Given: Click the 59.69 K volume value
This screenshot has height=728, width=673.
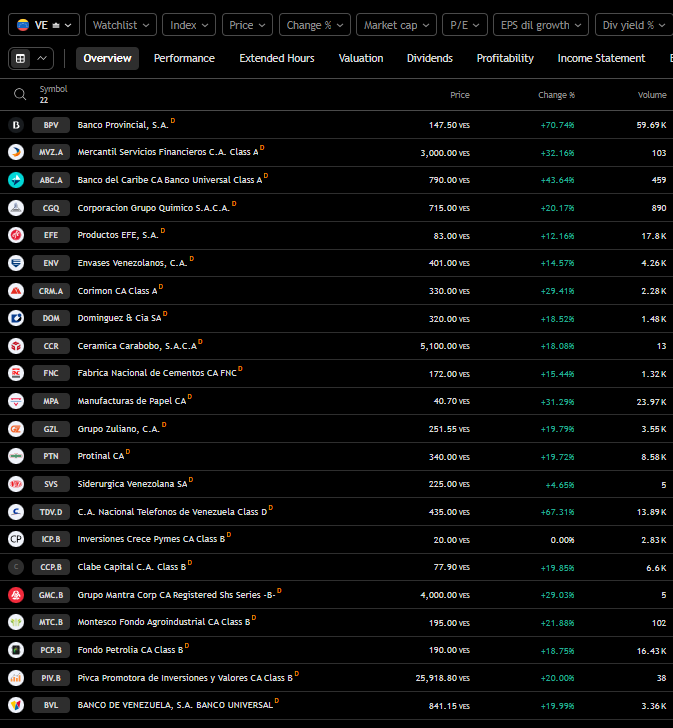Looking at the screenshot, I should point(651,125).
